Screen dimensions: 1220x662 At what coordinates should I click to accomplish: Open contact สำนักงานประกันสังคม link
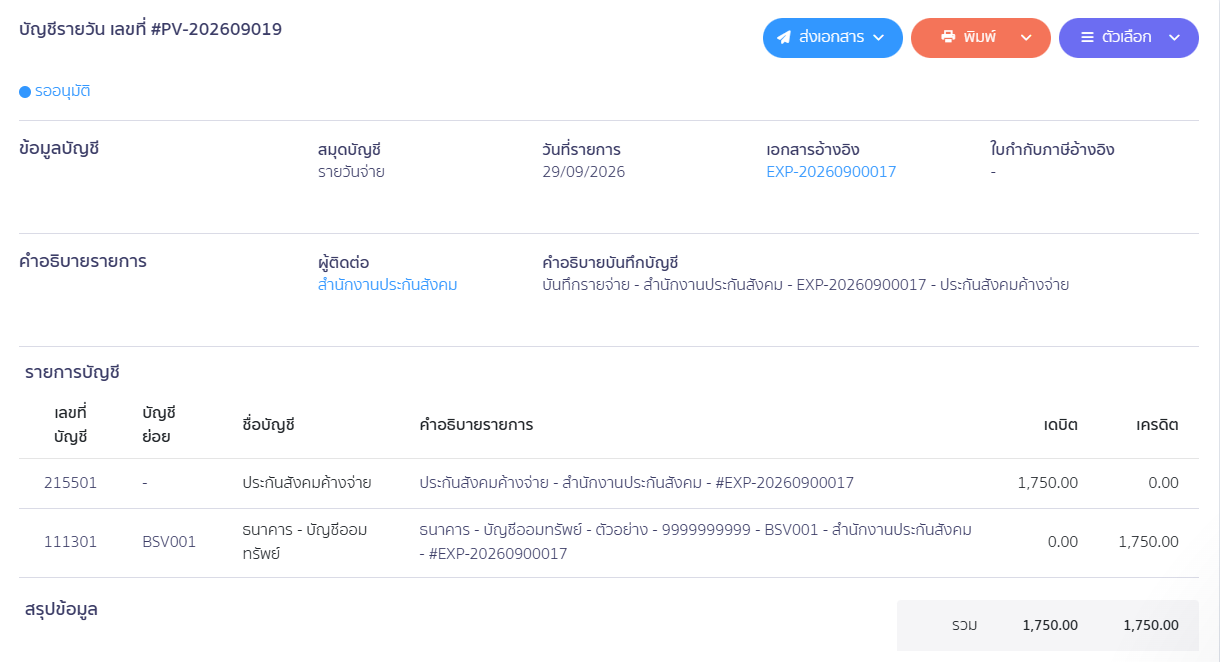point(387,285)
